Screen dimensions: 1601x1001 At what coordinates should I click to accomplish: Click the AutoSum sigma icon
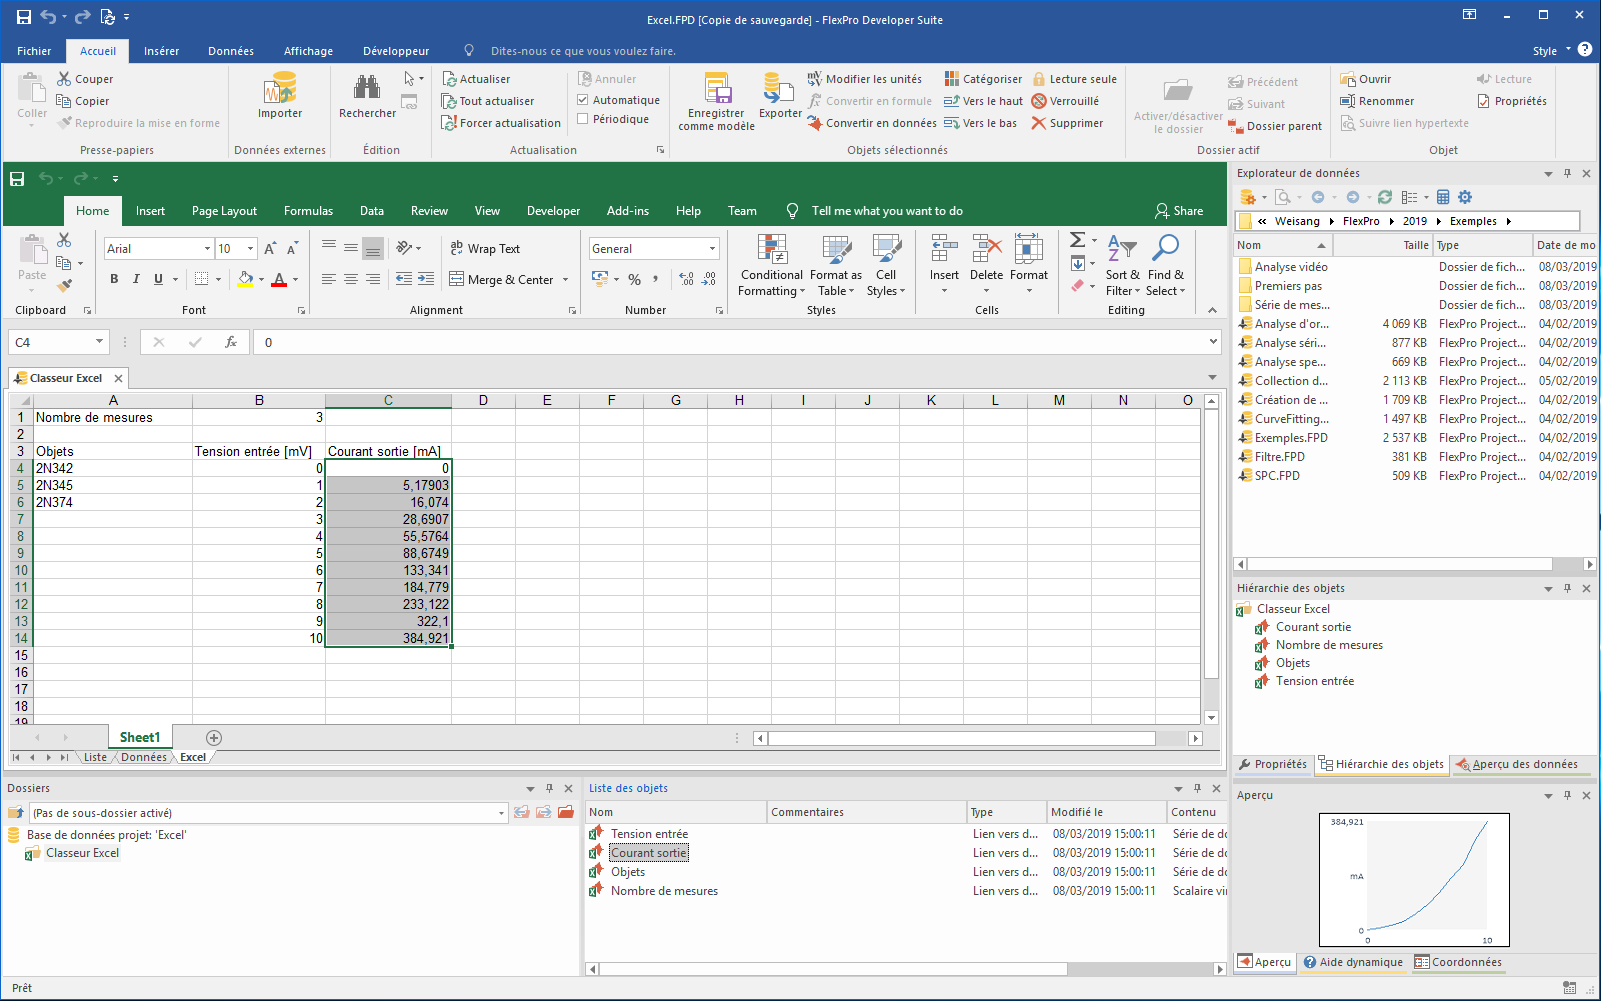pyautogui.click(x=1077, y=240)
